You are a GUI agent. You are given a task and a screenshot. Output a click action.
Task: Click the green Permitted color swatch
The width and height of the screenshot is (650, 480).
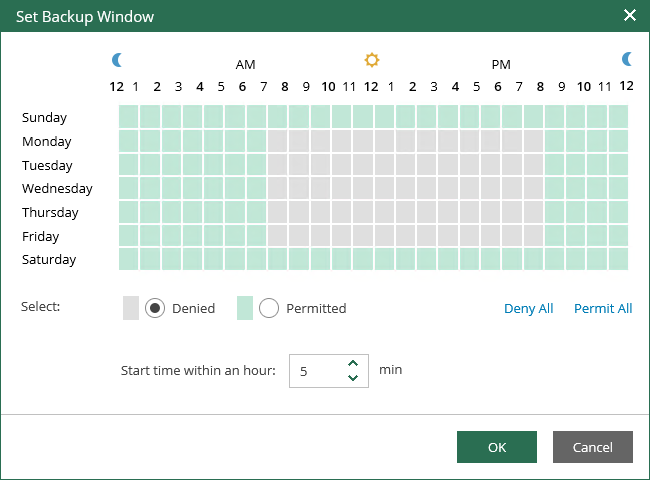tap(245, 308)
